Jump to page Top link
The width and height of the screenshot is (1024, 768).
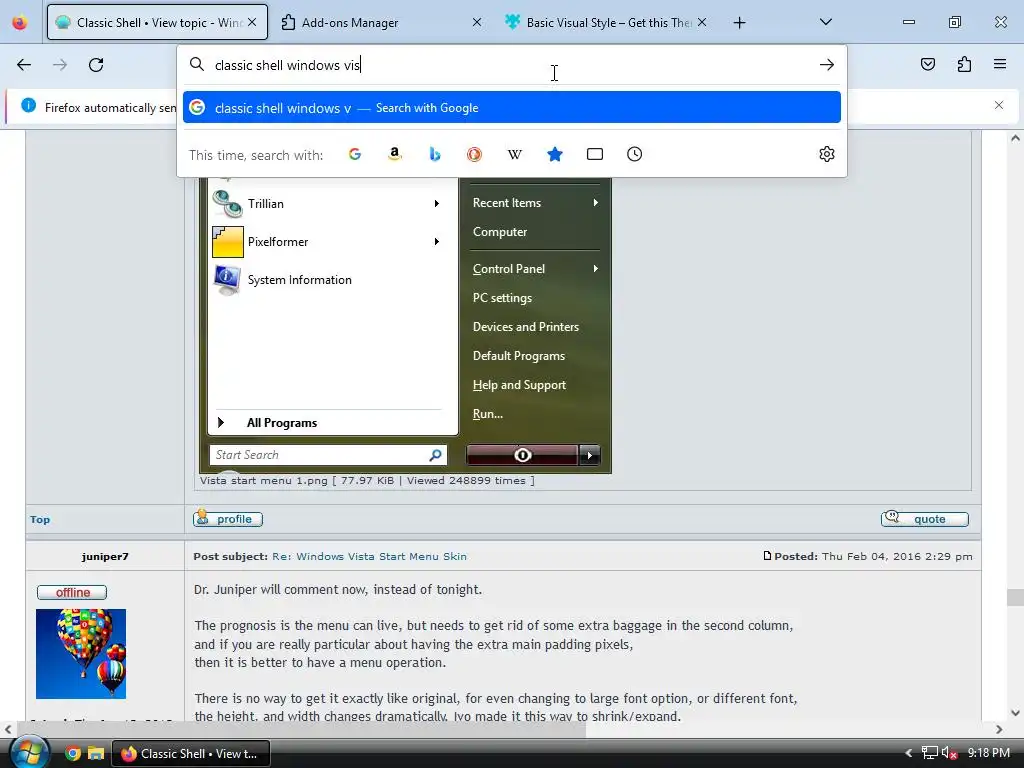coord(40,520)
